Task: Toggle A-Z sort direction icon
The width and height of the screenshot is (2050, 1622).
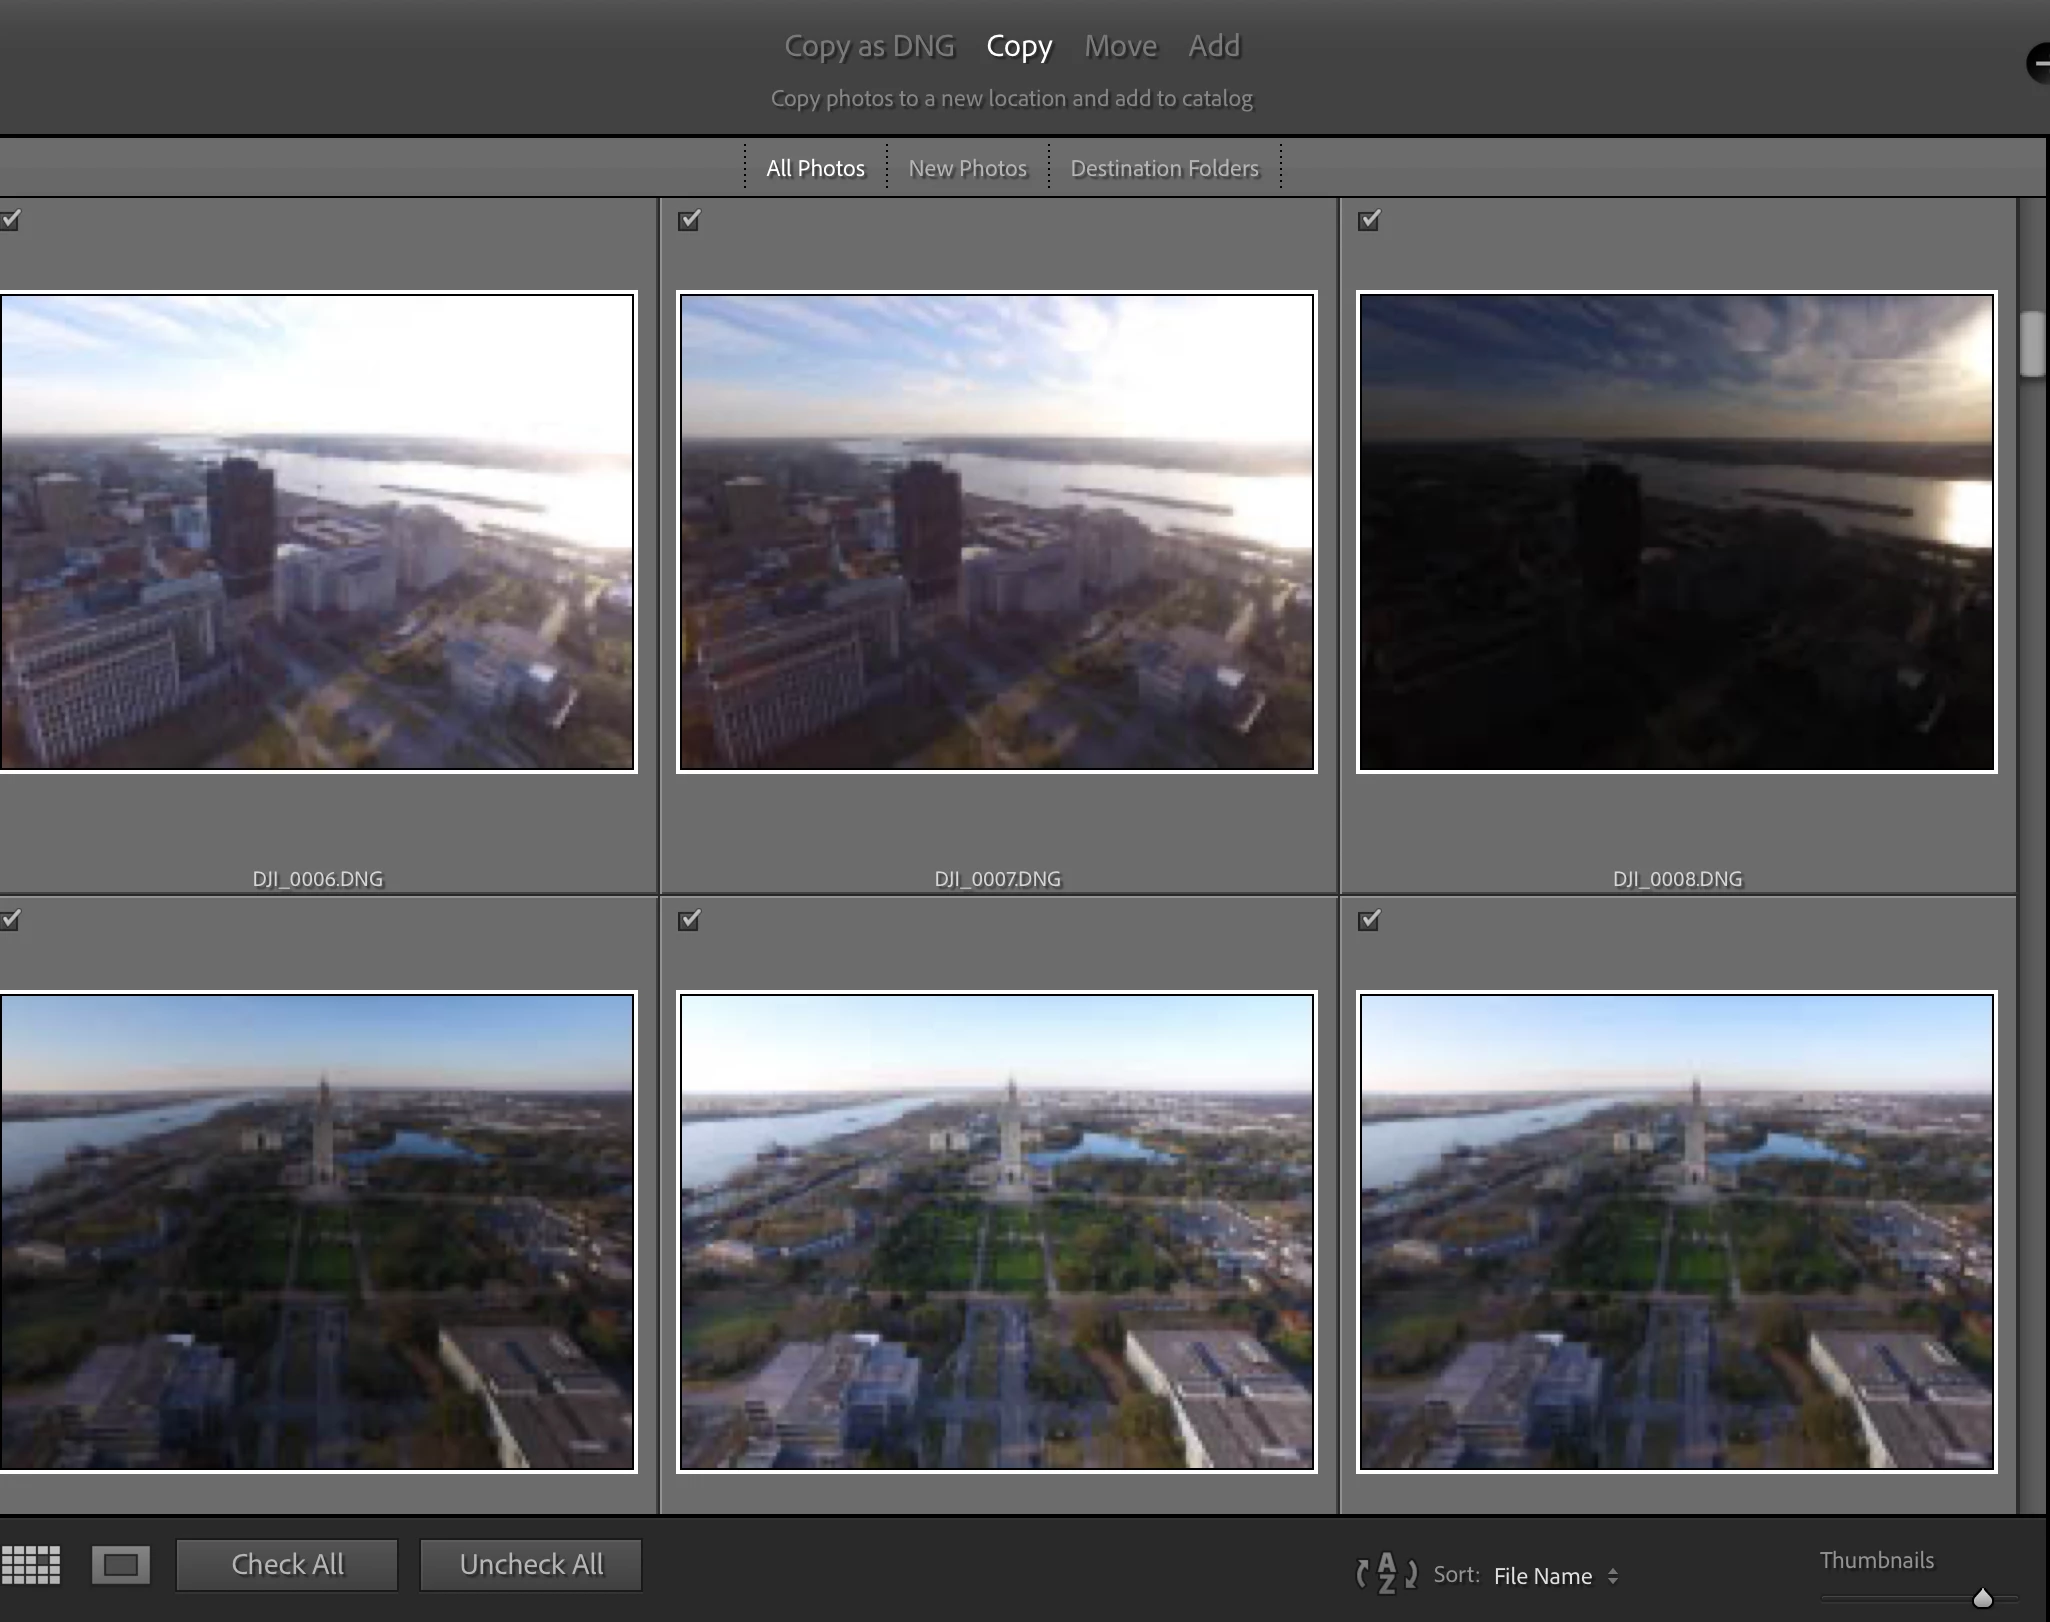Action: 1386,1574
